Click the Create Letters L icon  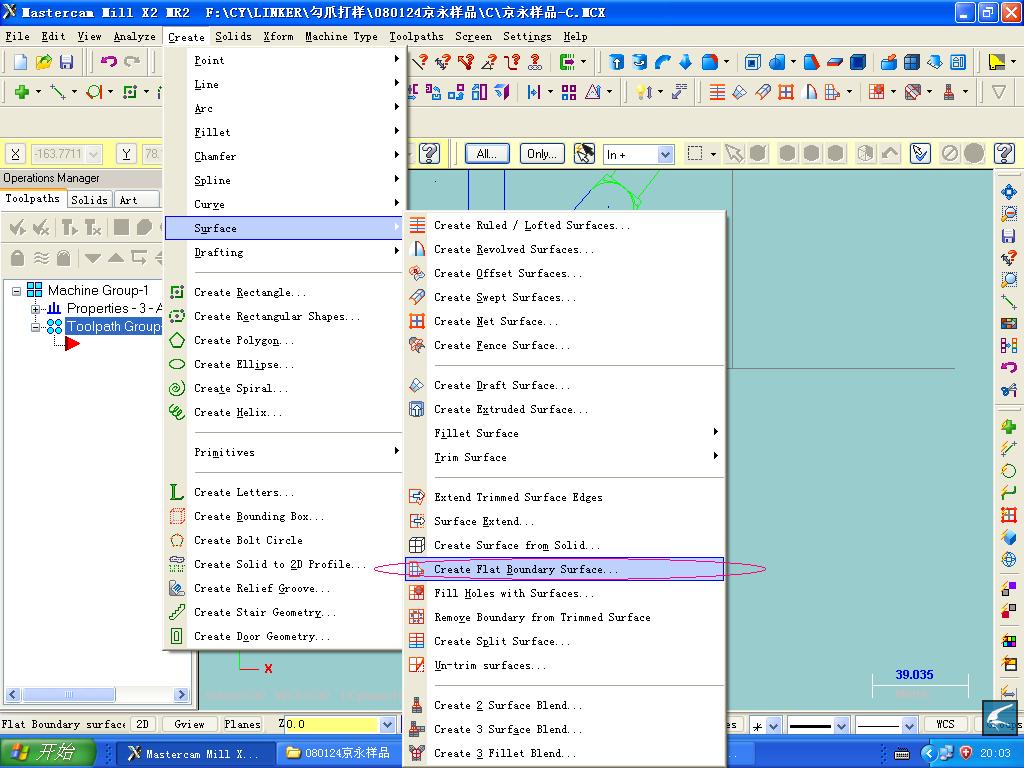177,492
